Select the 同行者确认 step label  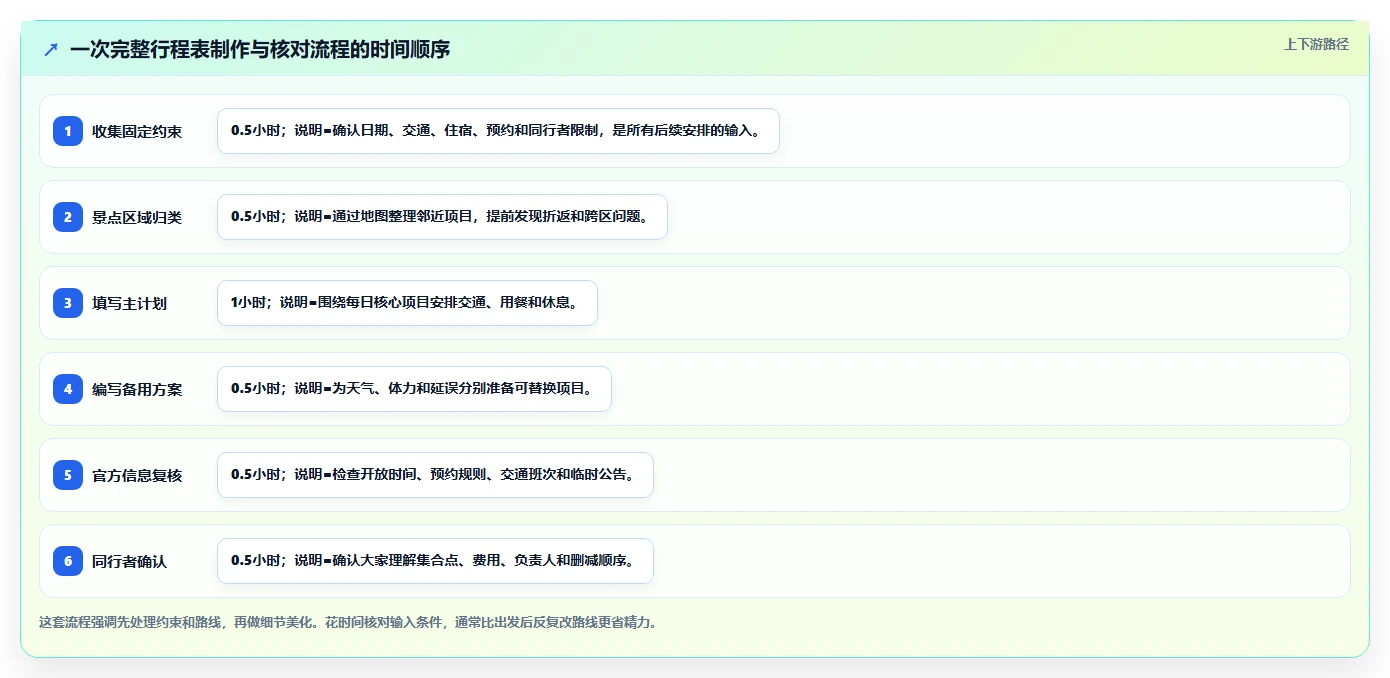click(130, 561)
